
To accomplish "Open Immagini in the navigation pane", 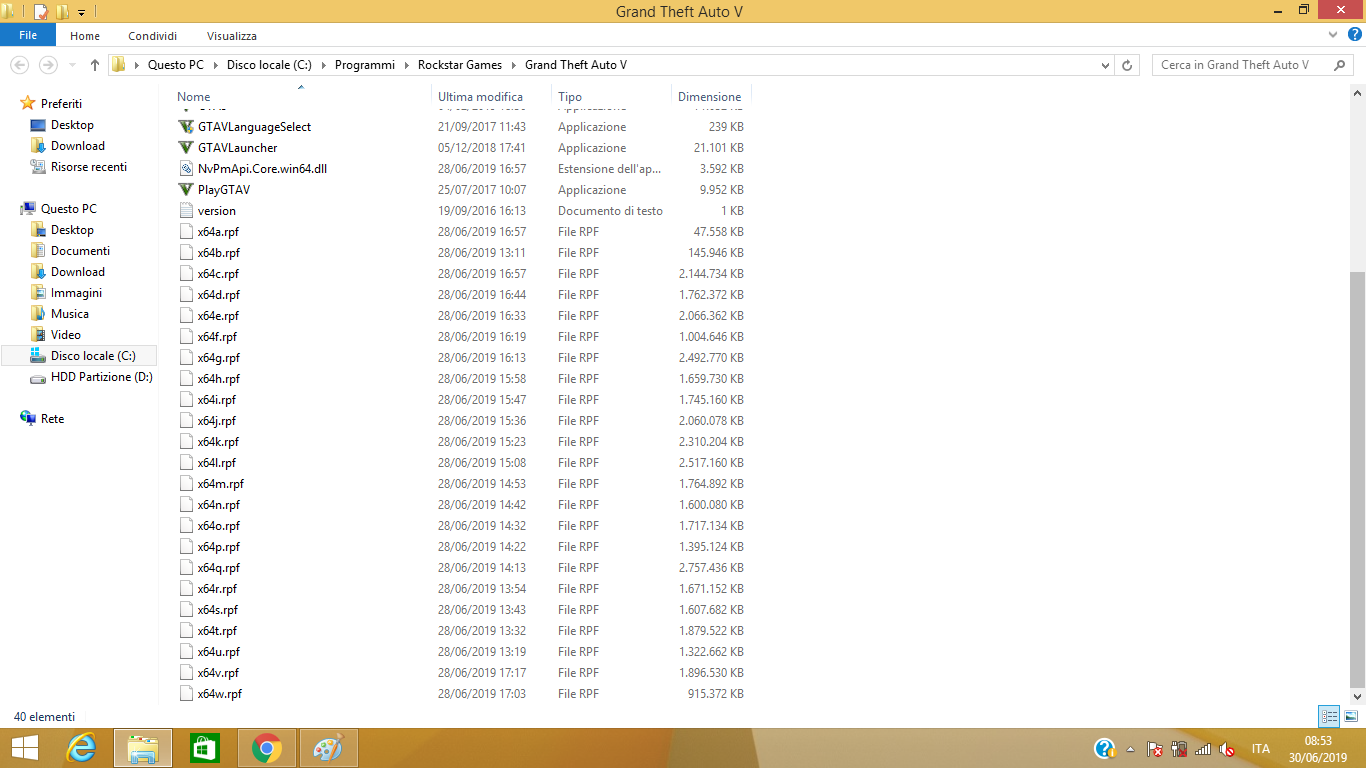I will pos(76,293).
